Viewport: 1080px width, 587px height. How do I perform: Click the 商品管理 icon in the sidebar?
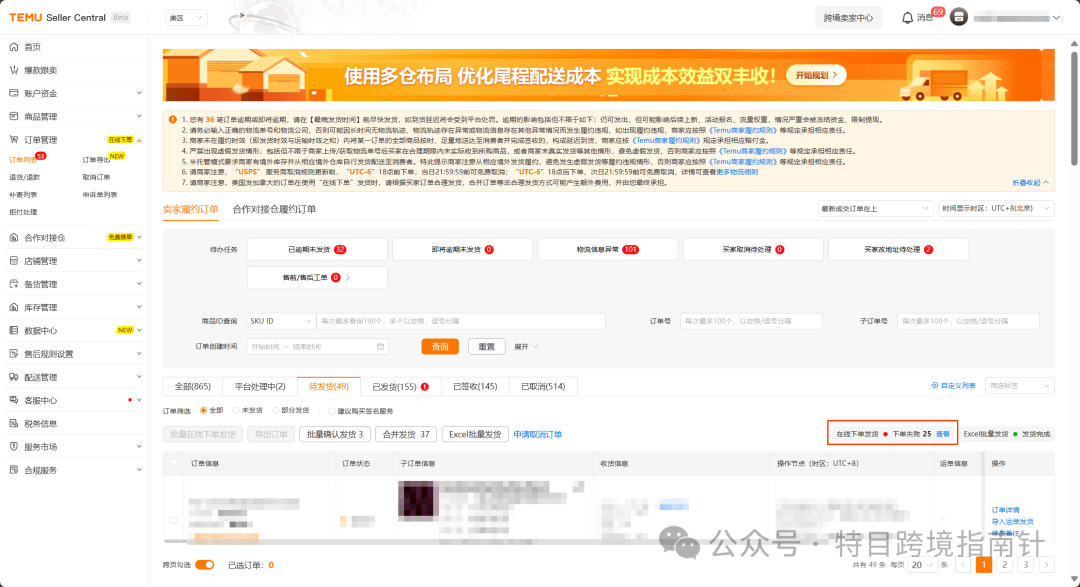[x=14, y=116]
